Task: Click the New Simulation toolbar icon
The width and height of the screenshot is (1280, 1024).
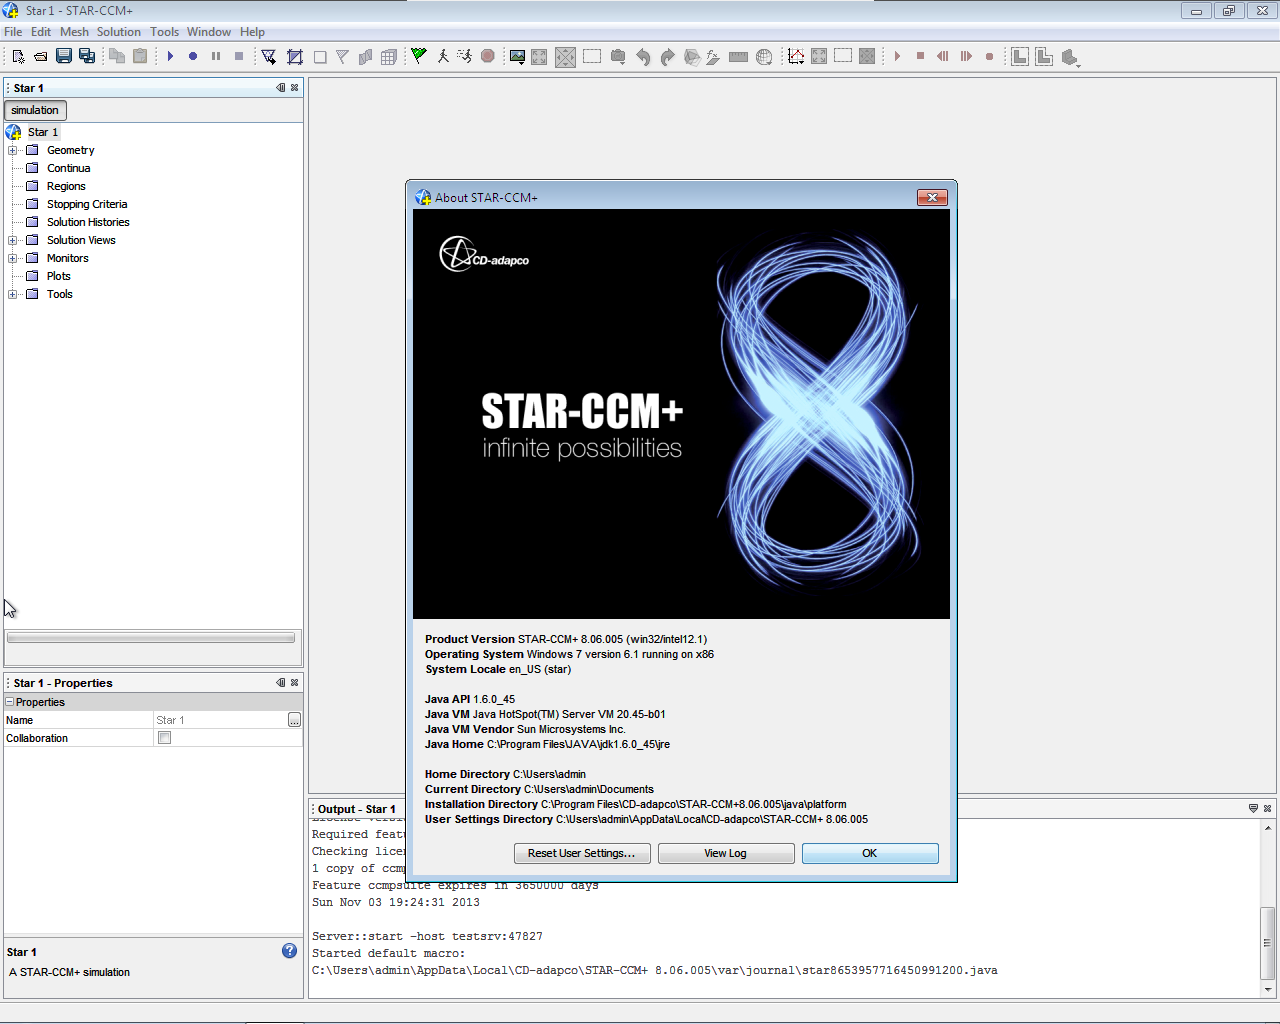Action: (18, 57)
